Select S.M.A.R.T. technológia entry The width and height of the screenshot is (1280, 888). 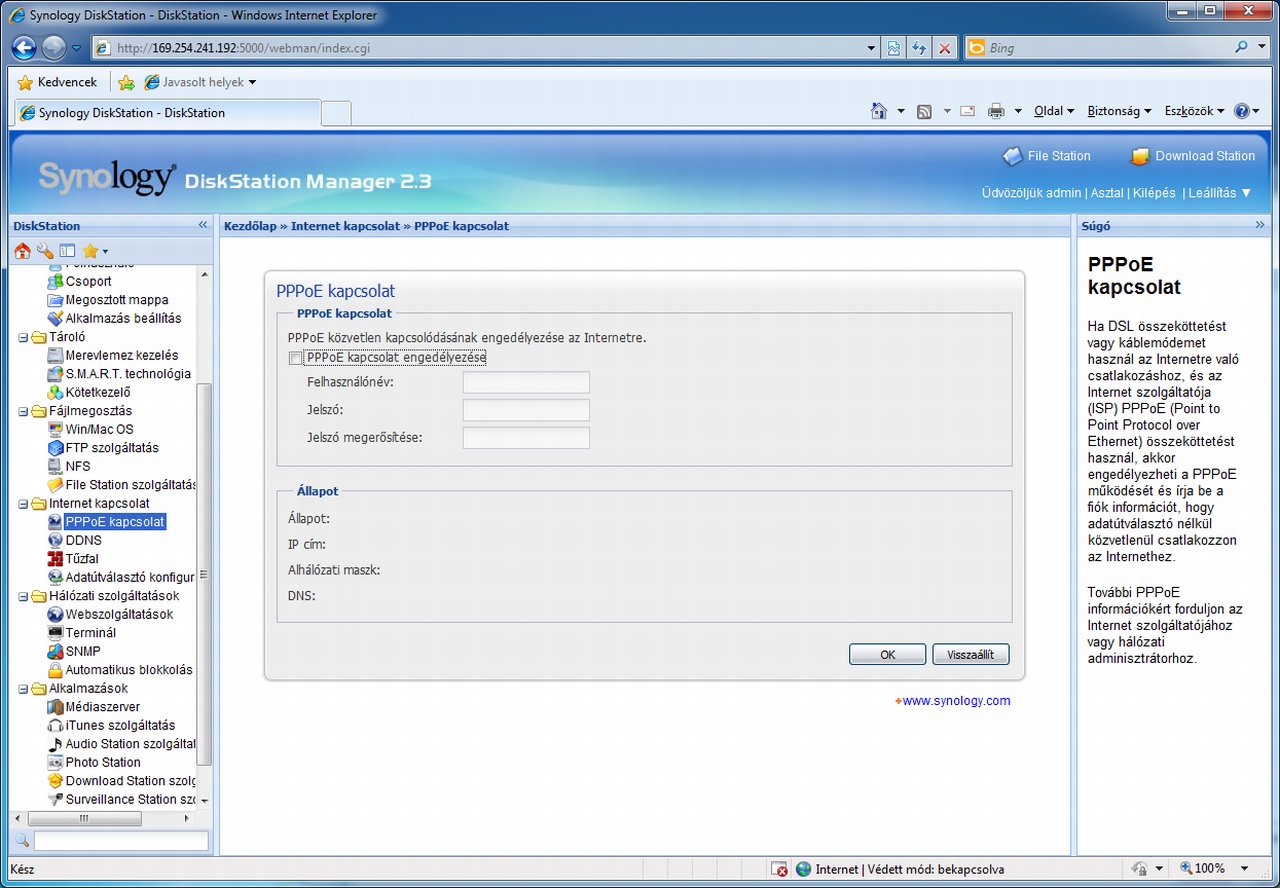click(x=127, y=374)
